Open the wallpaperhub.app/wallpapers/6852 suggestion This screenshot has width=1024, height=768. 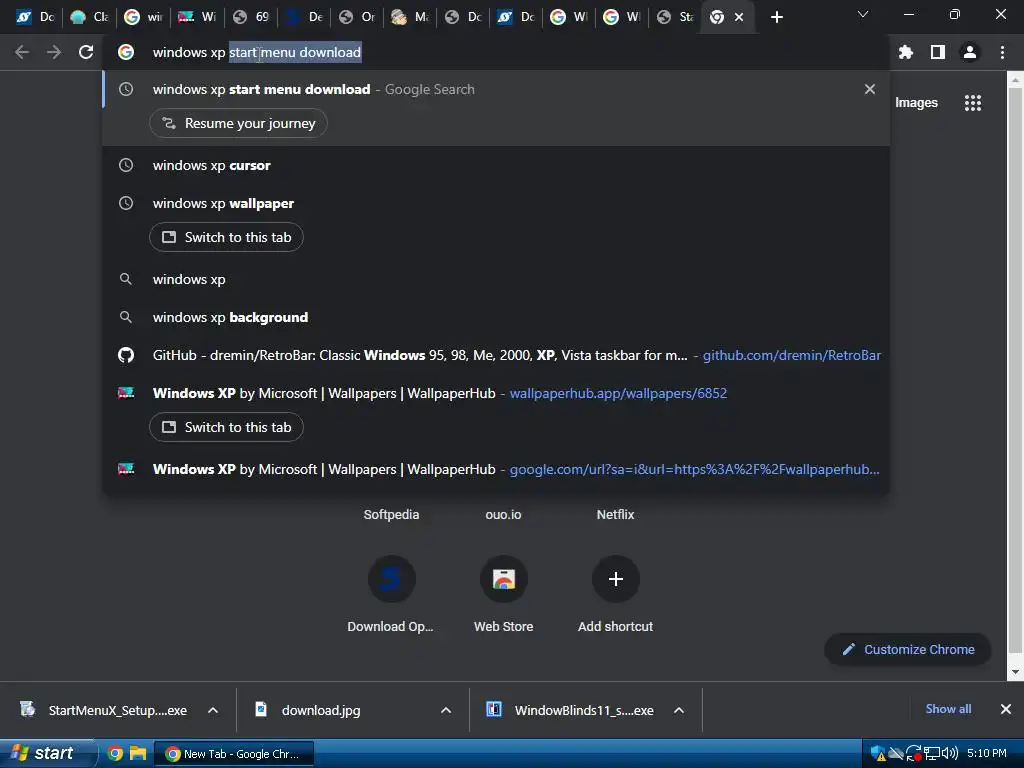496,393
